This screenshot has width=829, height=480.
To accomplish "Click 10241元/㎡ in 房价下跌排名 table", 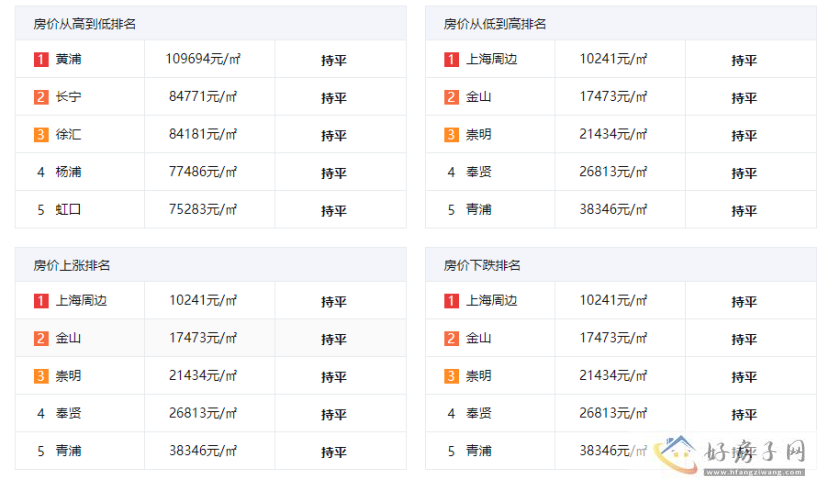I will [613, 300].
